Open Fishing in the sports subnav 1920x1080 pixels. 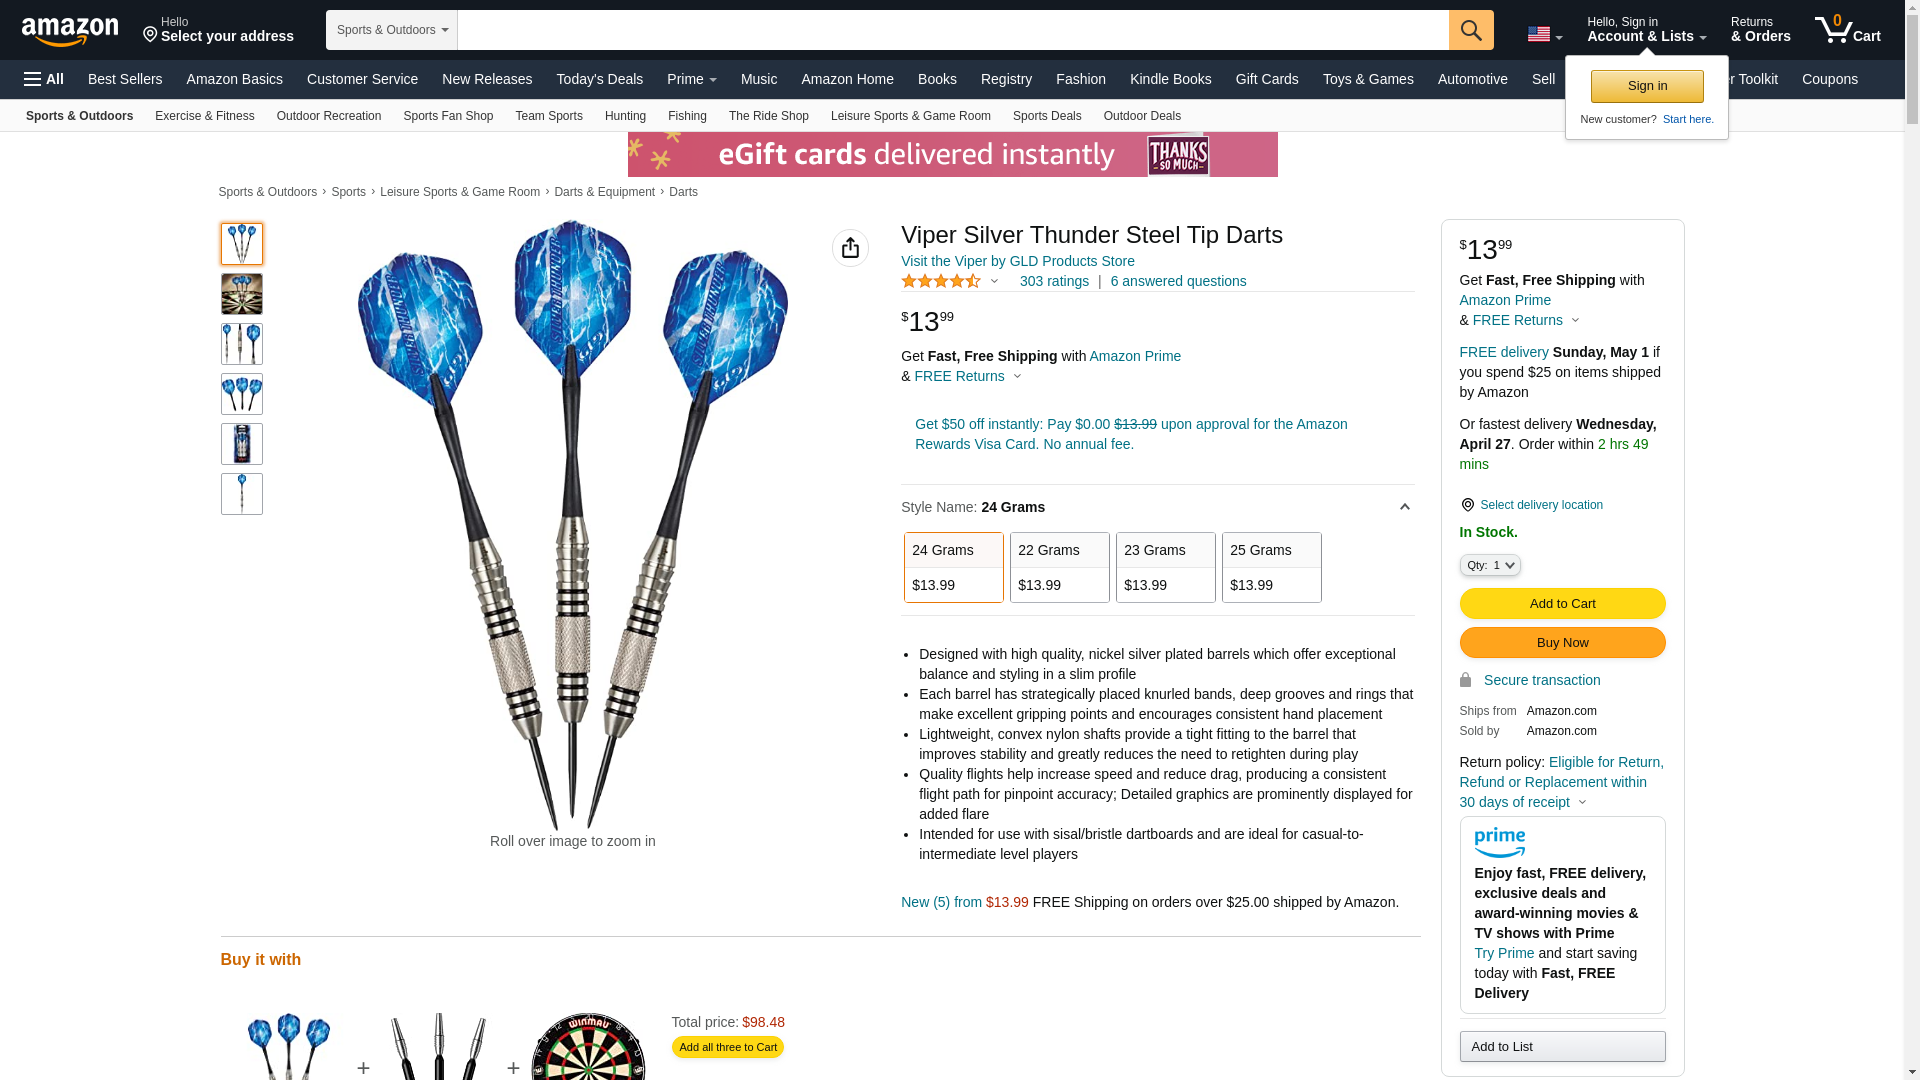click(x=687, y=116)
